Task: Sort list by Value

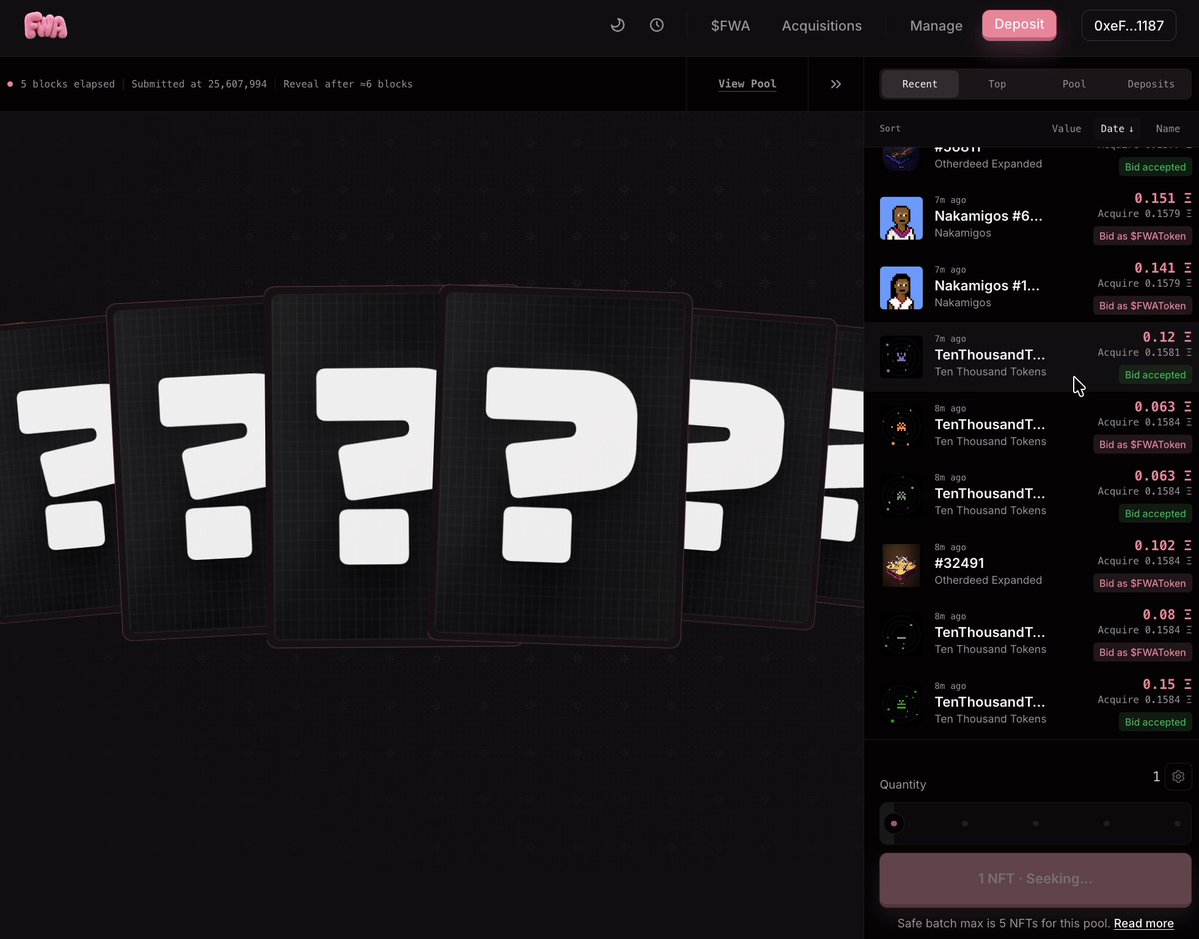Action: [x=1066, y=128]
